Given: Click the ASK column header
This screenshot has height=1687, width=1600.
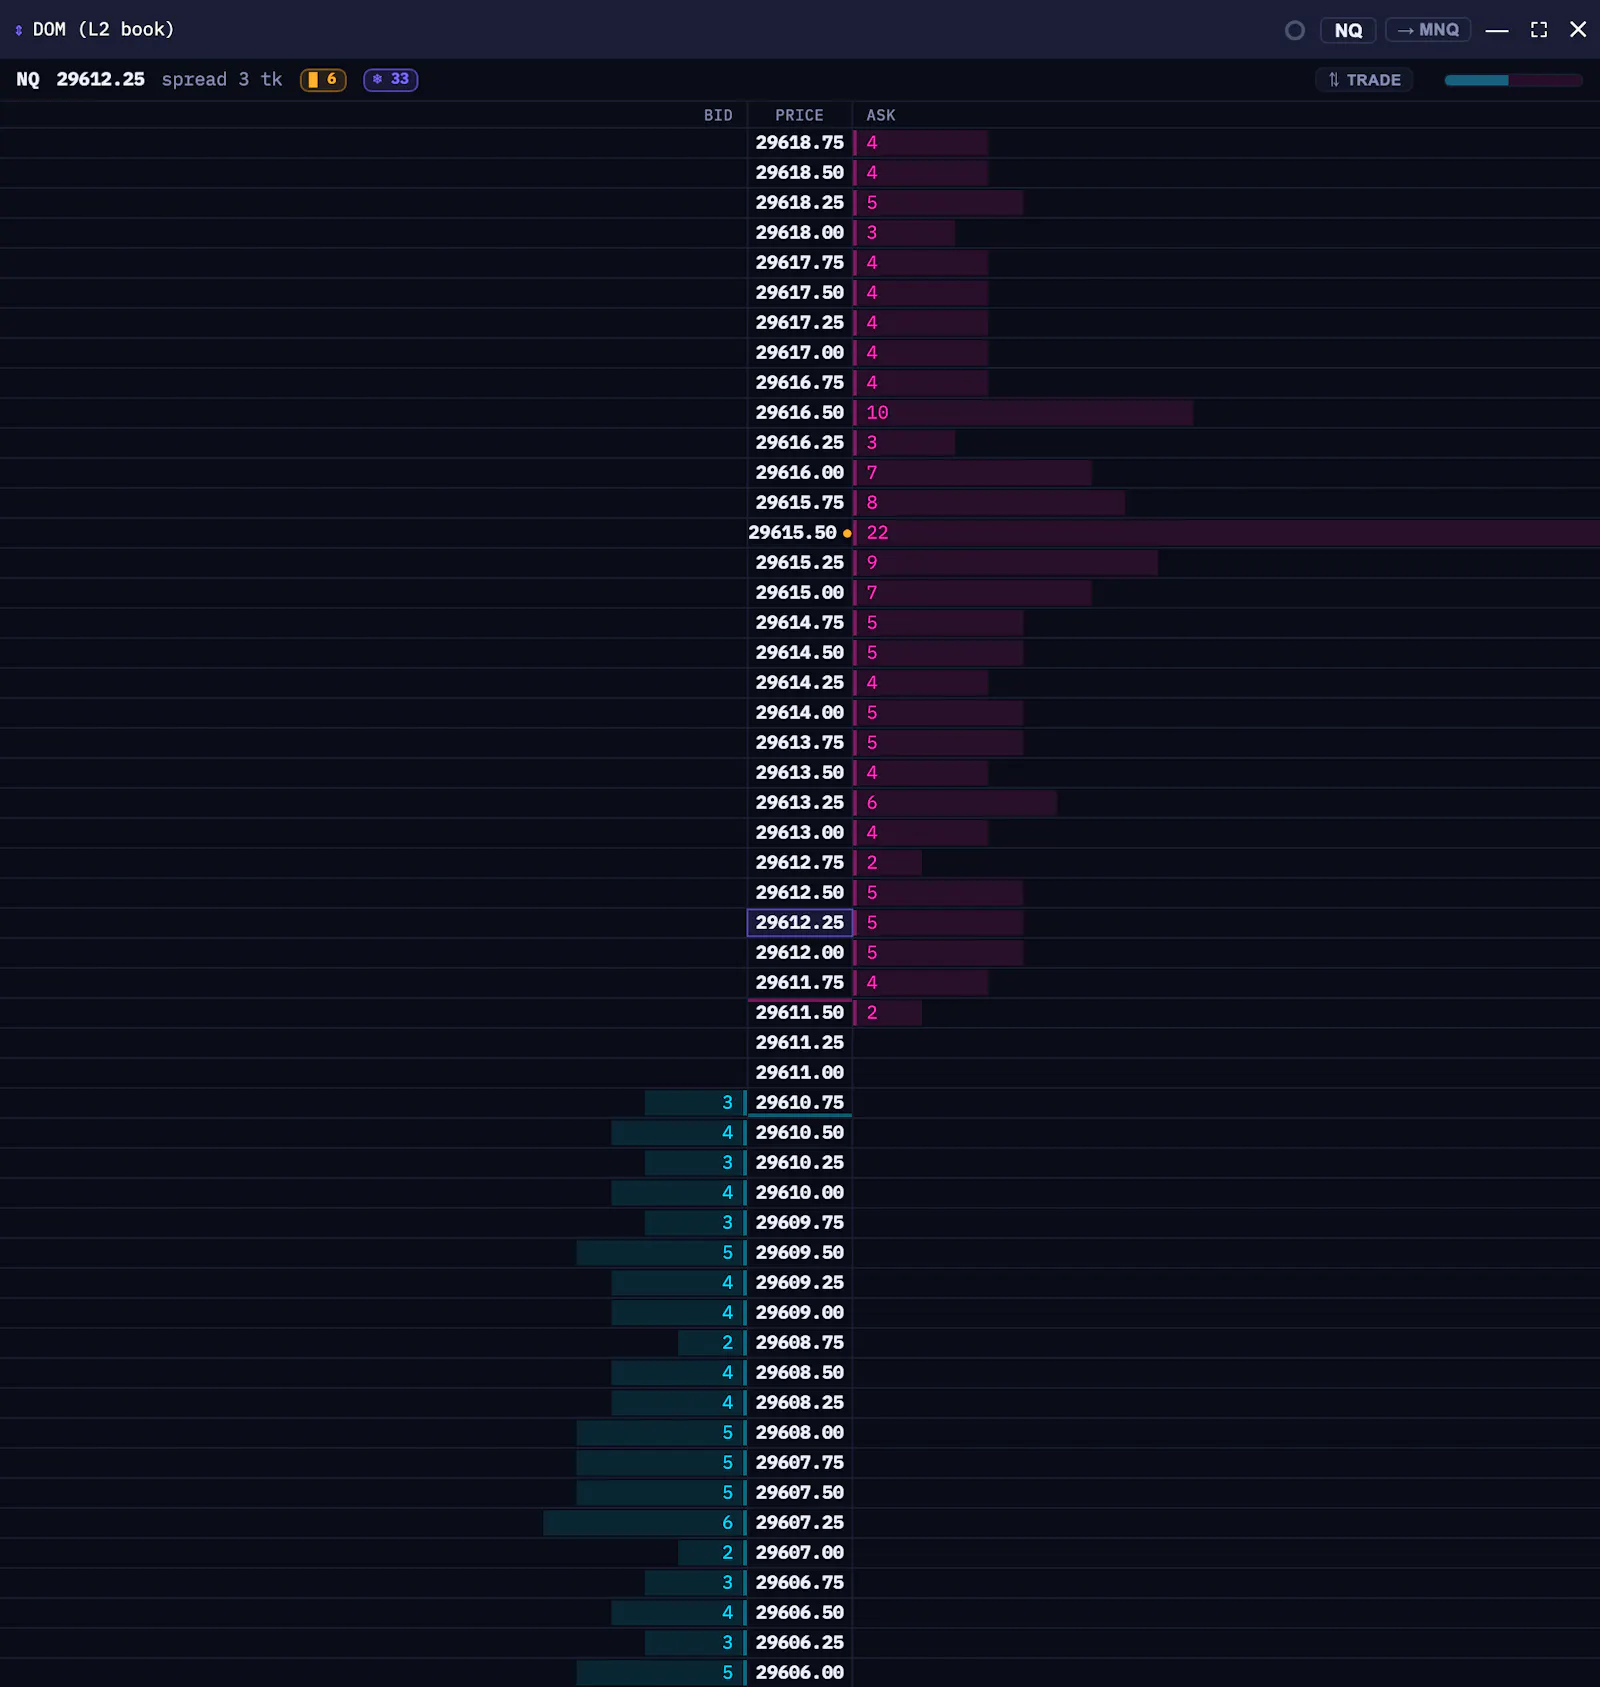Looking at the screenshot, I should pos(881,115).
